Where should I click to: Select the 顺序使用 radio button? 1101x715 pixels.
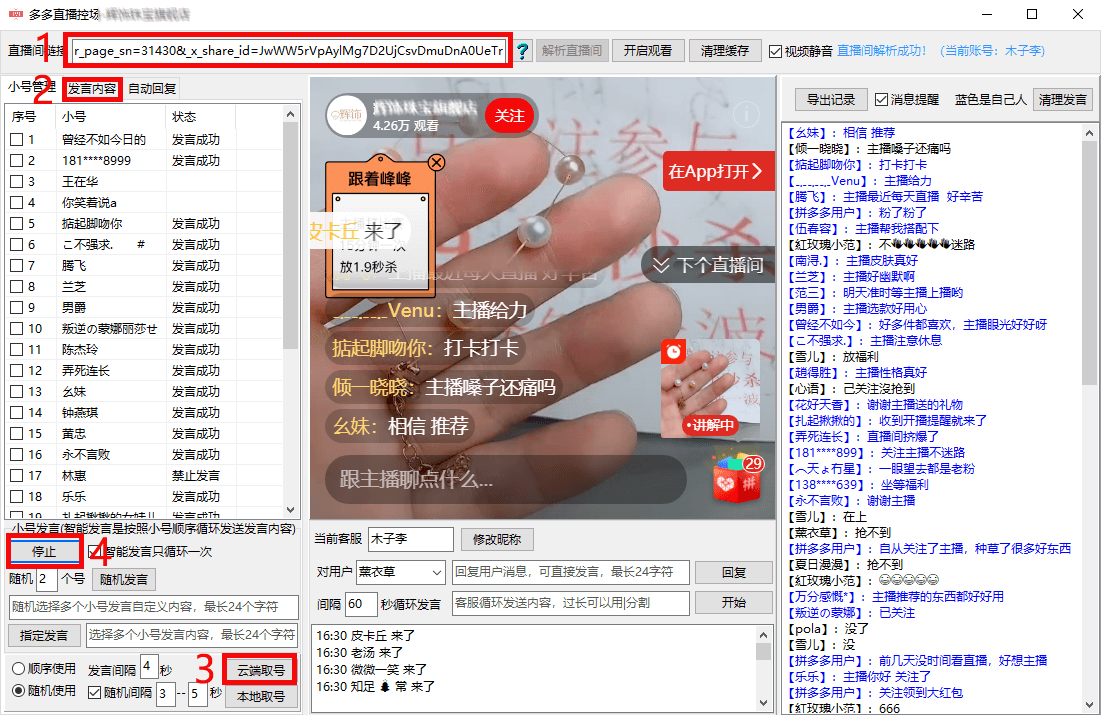point(18,669)
